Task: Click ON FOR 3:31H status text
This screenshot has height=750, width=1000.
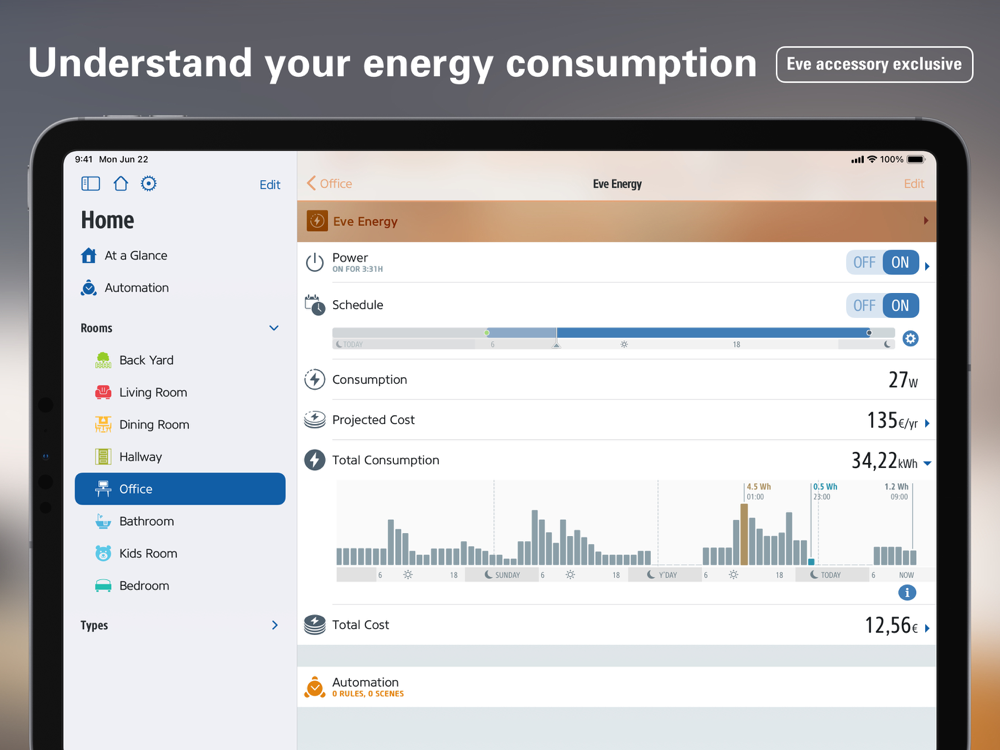Action: coord(357,269)
